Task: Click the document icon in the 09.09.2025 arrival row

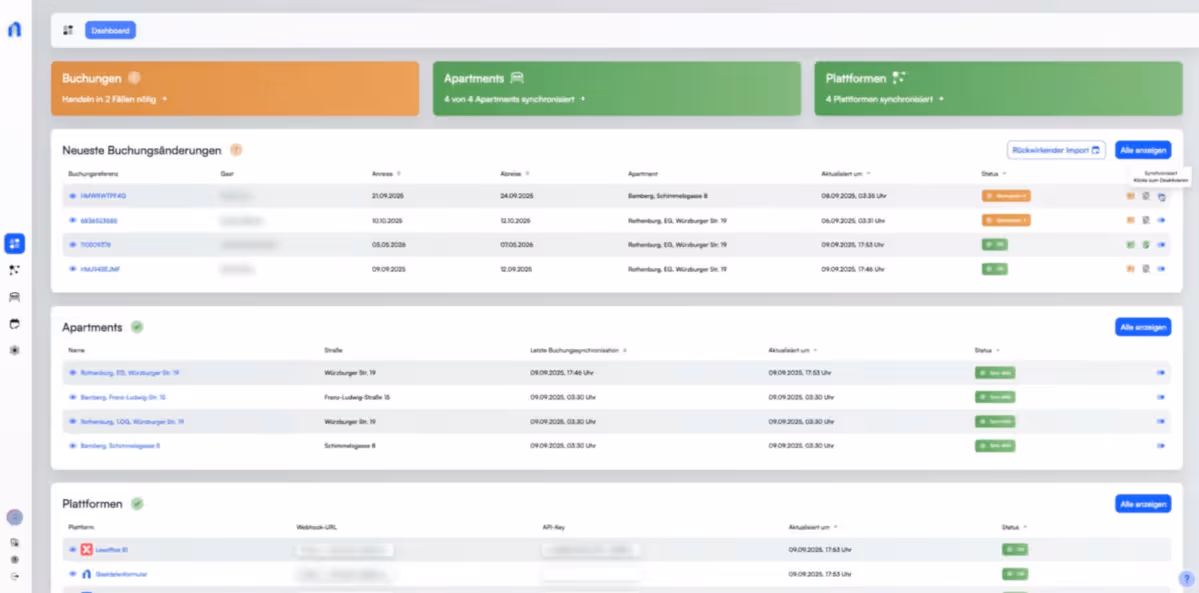Action: 1145,269
